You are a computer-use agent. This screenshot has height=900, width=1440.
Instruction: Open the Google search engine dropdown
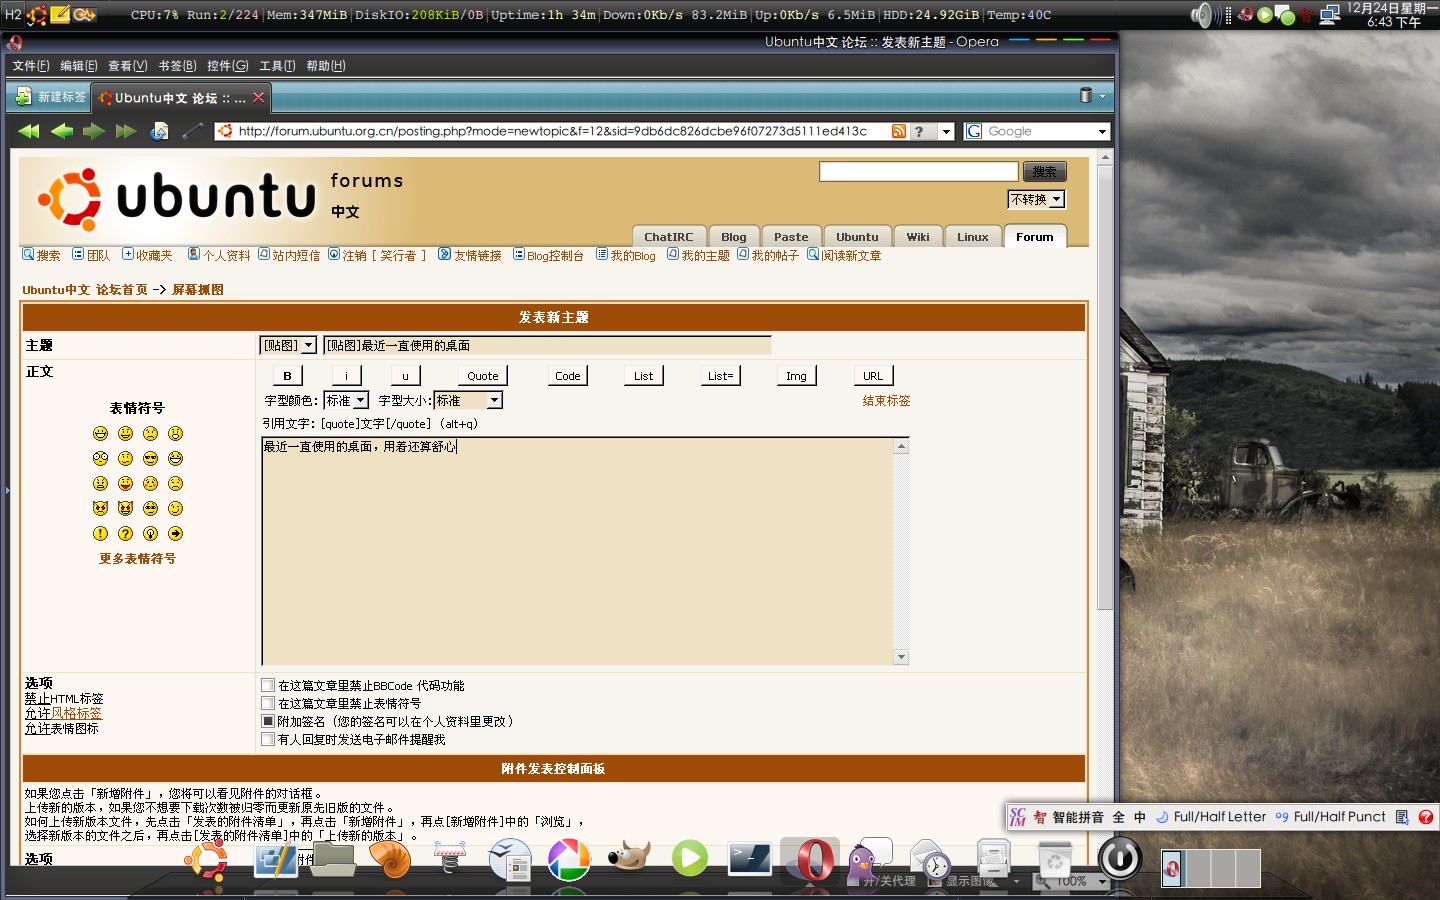point(1102,131)
